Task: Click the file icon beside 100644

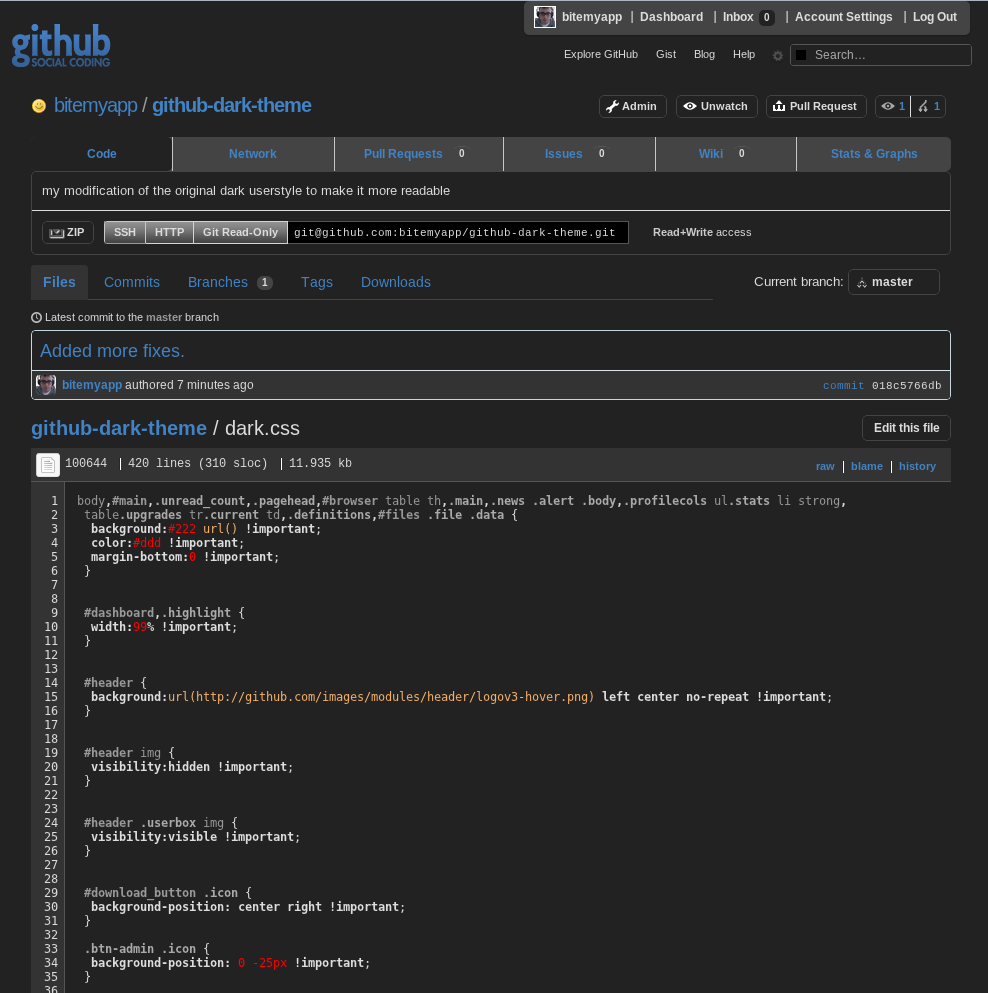Action: click(47, 464)
